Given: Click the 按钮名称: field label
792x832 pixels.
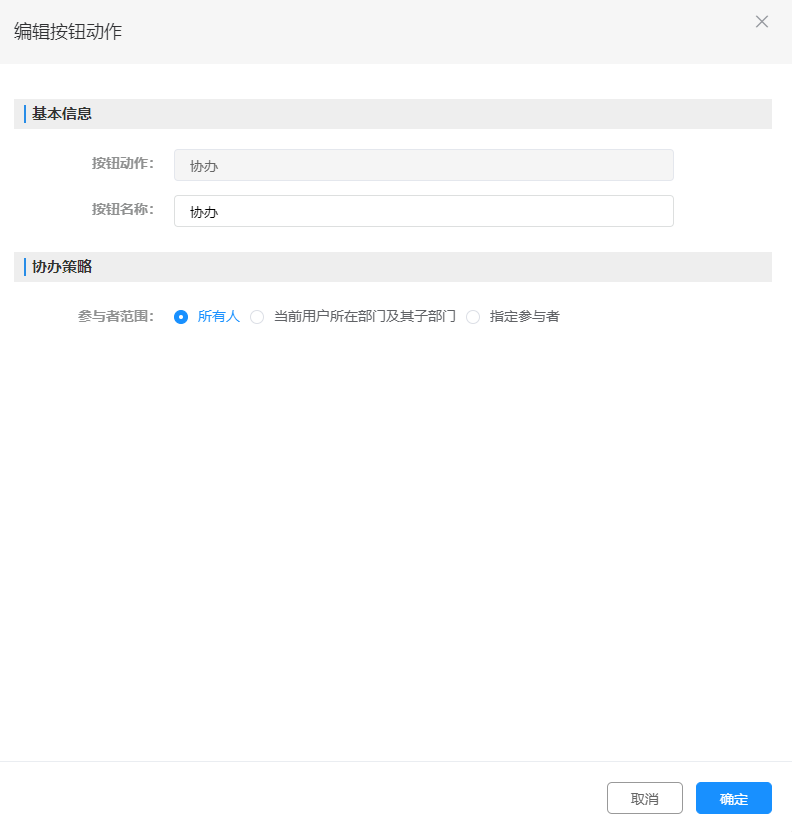Looking at the screenshot, I should click(x=123, y=209).
